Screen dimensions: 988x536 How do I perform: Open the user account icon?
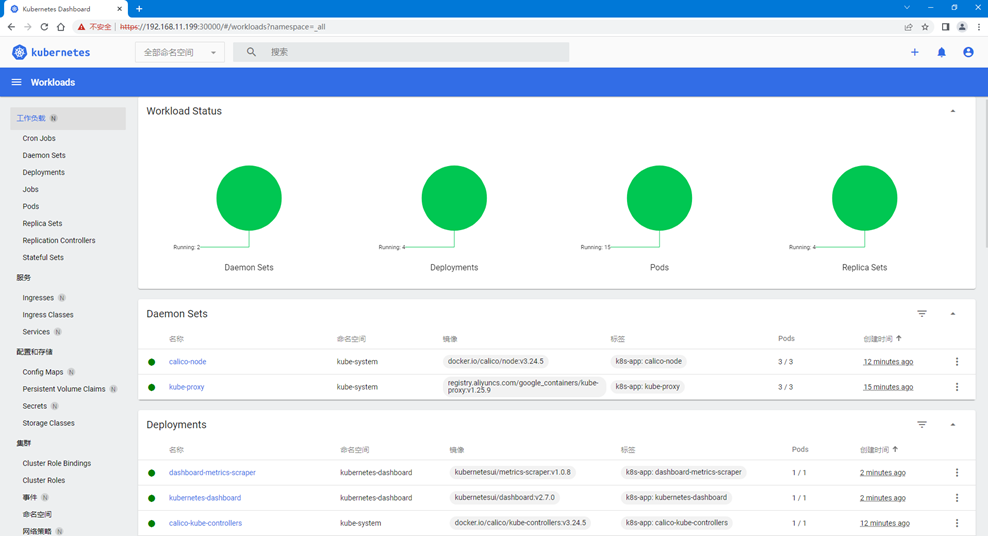click(x=968, y=52)
